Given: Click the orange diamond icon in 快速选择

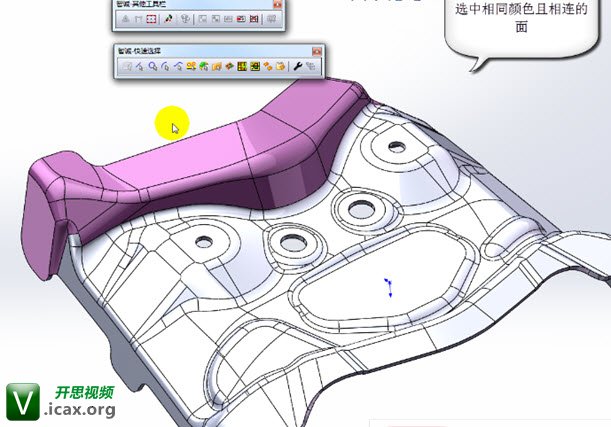Looking at the screenshot, I should point(230,66).
